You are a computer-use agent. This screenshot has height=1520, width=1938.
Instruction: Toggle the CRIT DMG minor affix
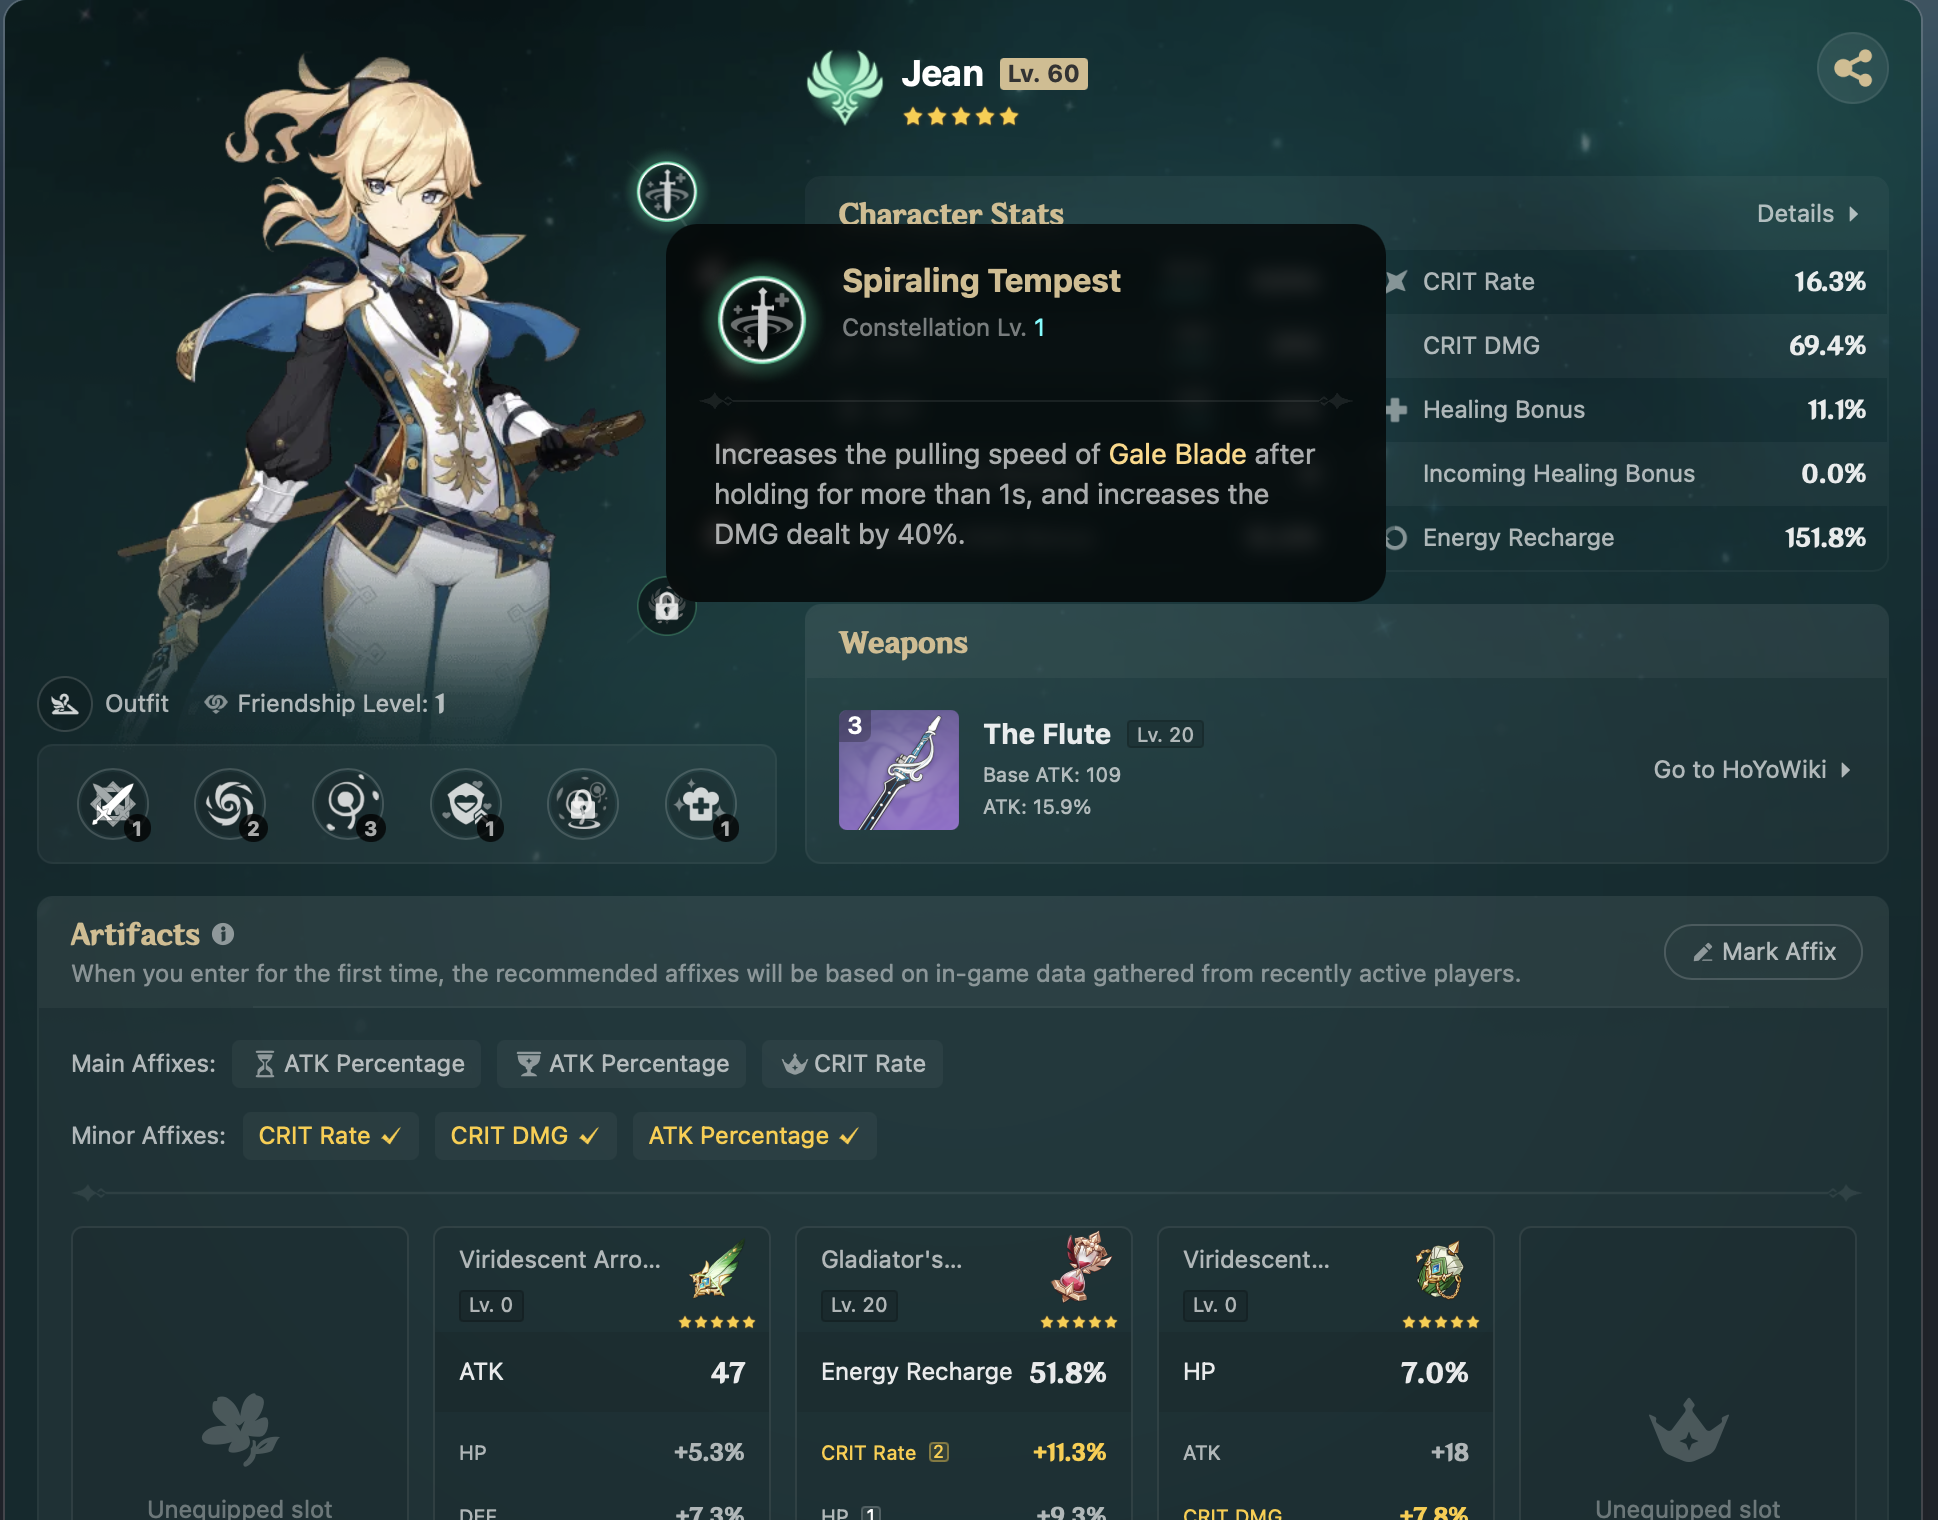[525, 1136]
